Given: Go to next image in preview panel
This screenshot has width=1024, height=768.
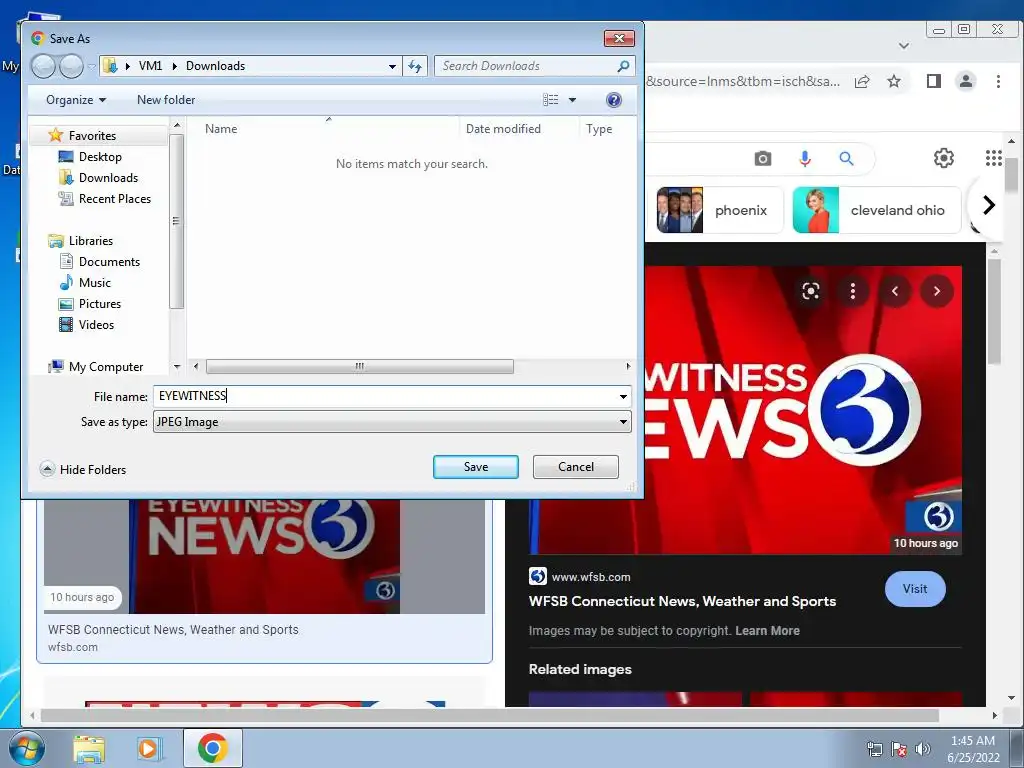Looking at the screenshot, I should pos(937,291).
